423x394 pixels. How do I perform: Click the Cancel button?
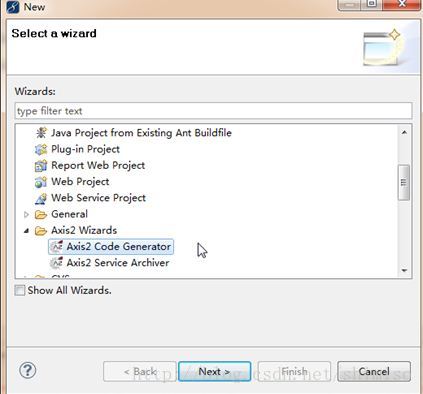coord(374,371)
